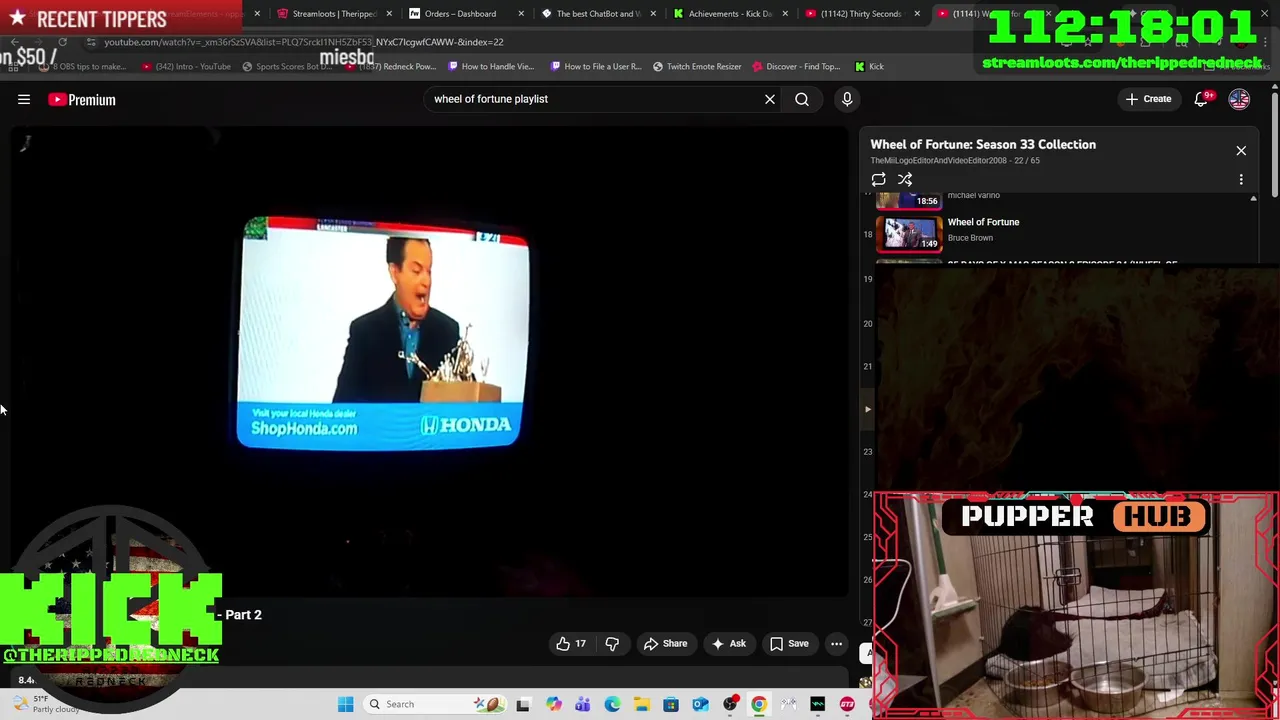Open the account avatar menu
The height and width of the screenshot is (720, 1280).
[1239, 99]
